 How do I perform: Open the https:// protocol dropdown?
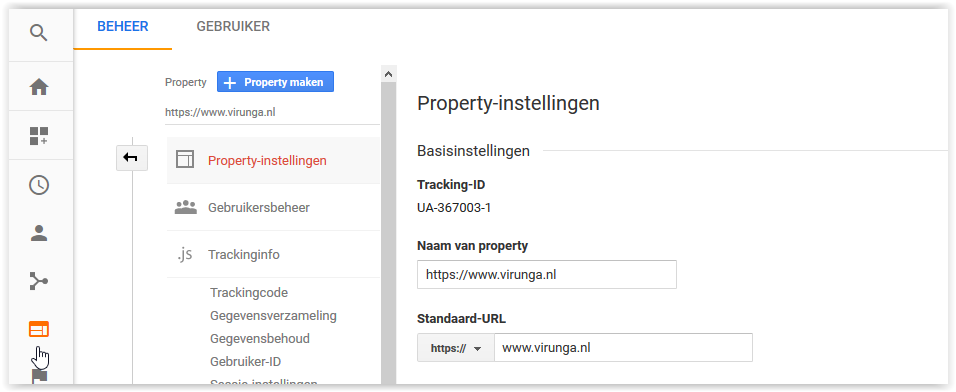click(x=455, y=349)
